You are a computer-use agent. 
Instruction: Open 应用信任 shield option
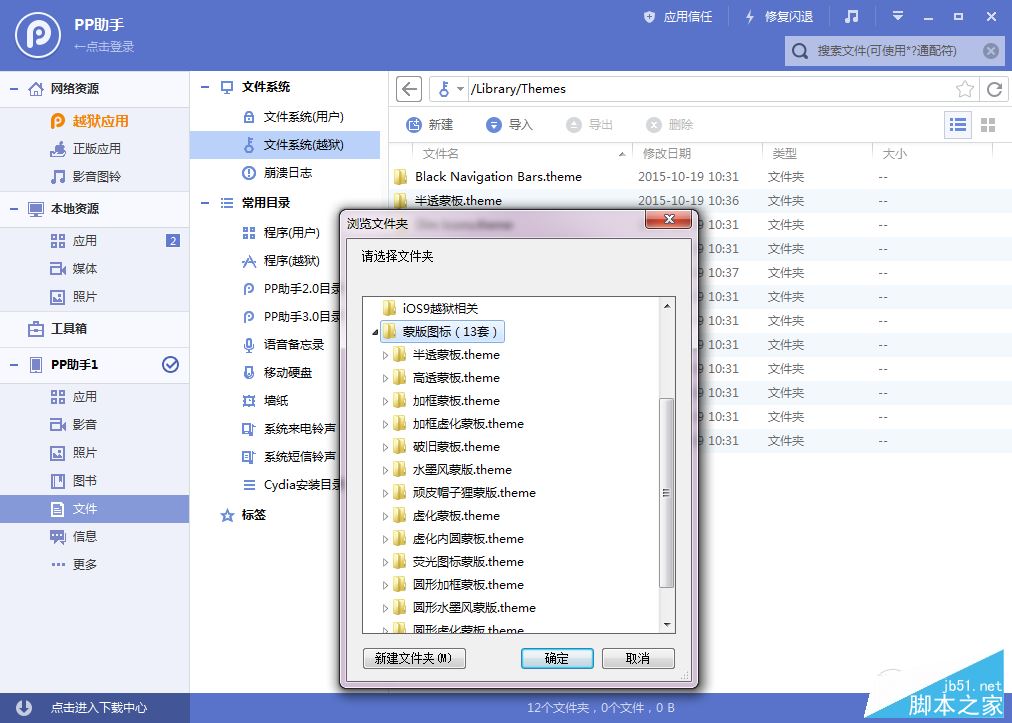click(x=678, y=17)
